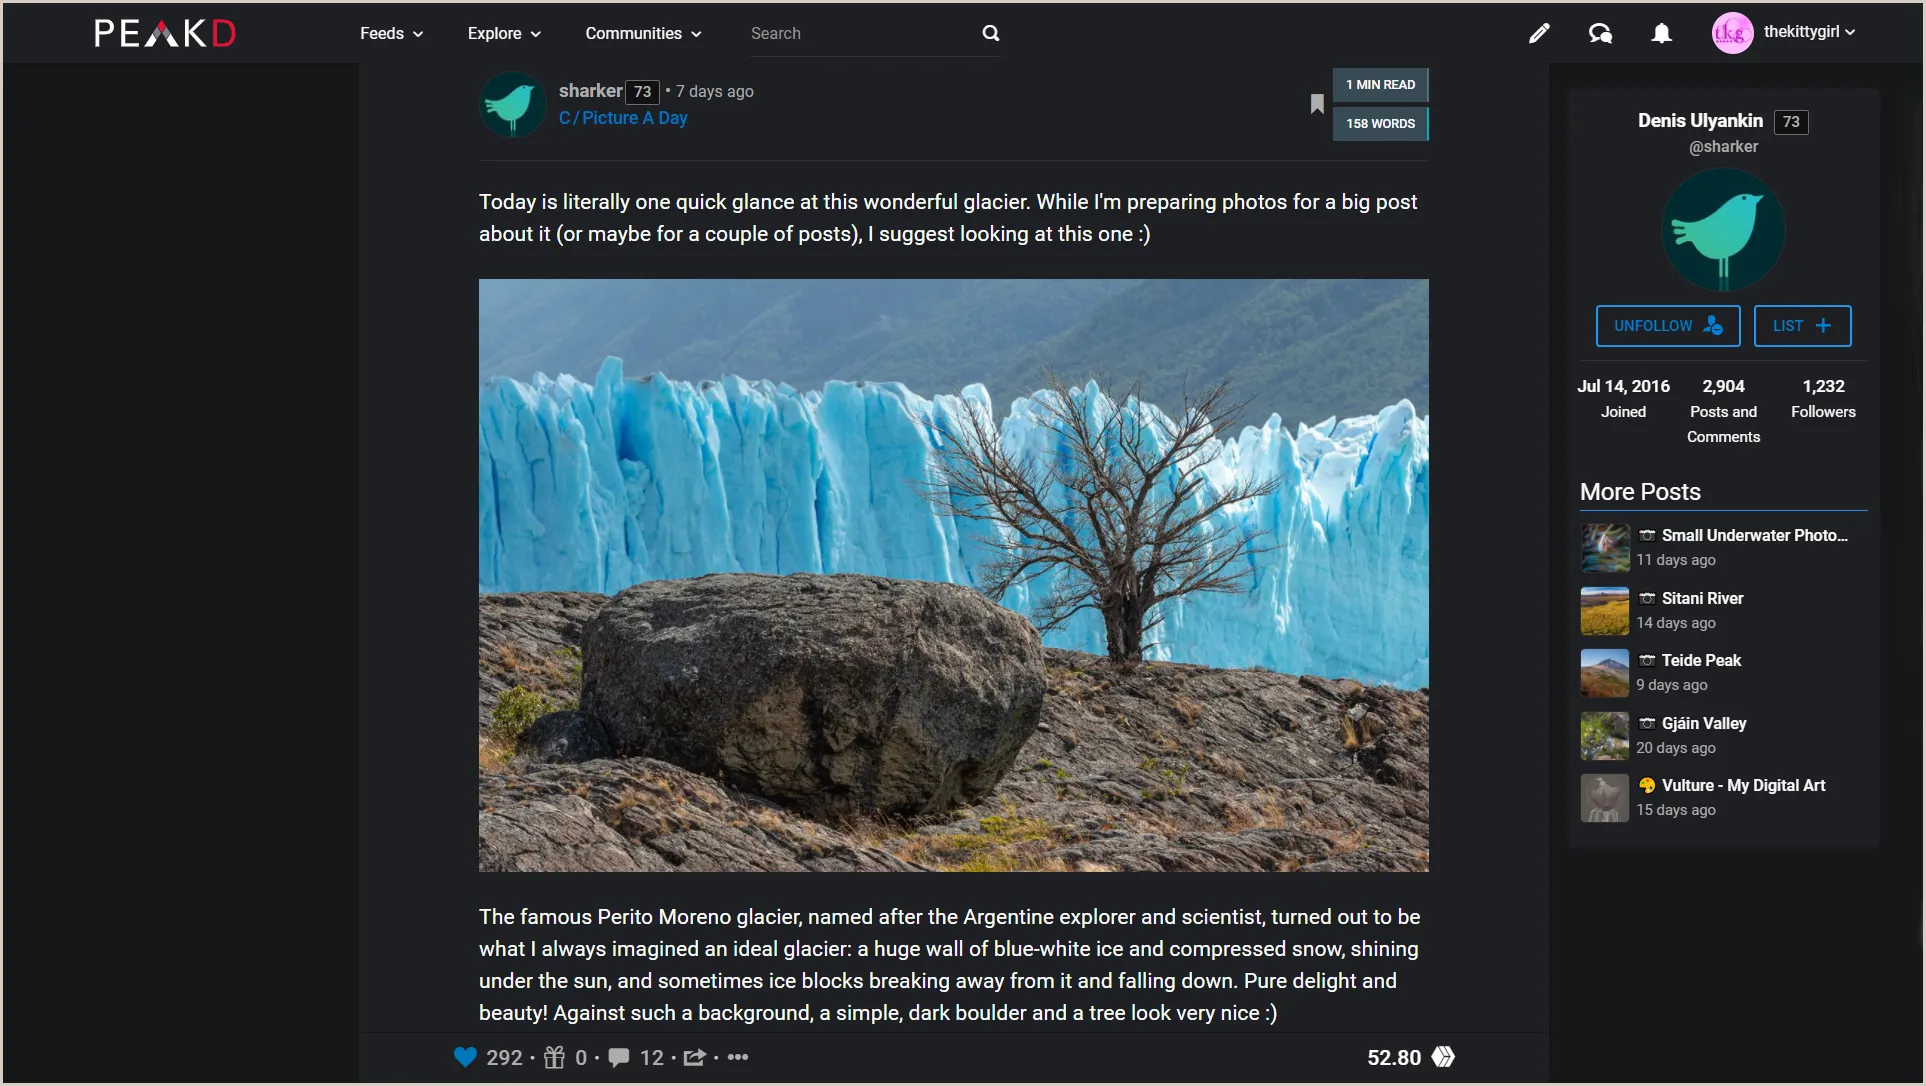Open the write post pencil icon

(x=1539, y=33)
